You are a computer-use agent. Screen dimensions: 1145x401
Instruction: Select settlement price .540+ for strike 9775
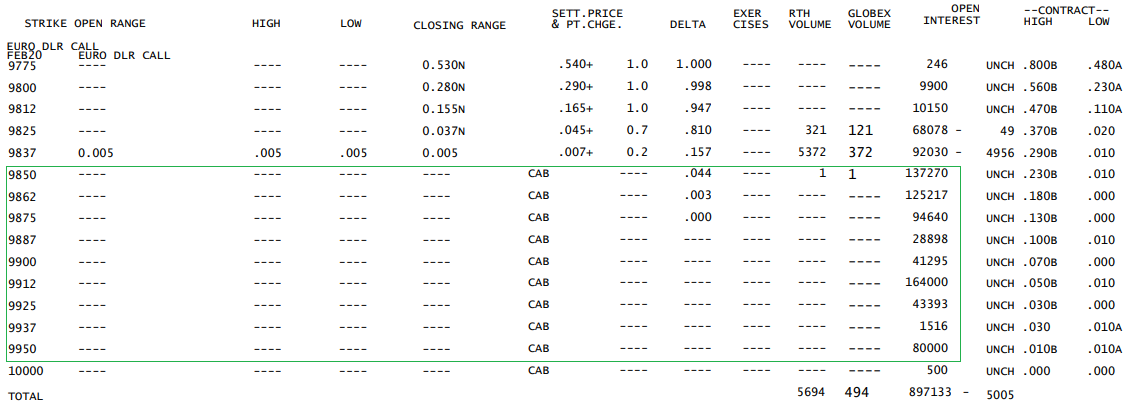(575, 65)
